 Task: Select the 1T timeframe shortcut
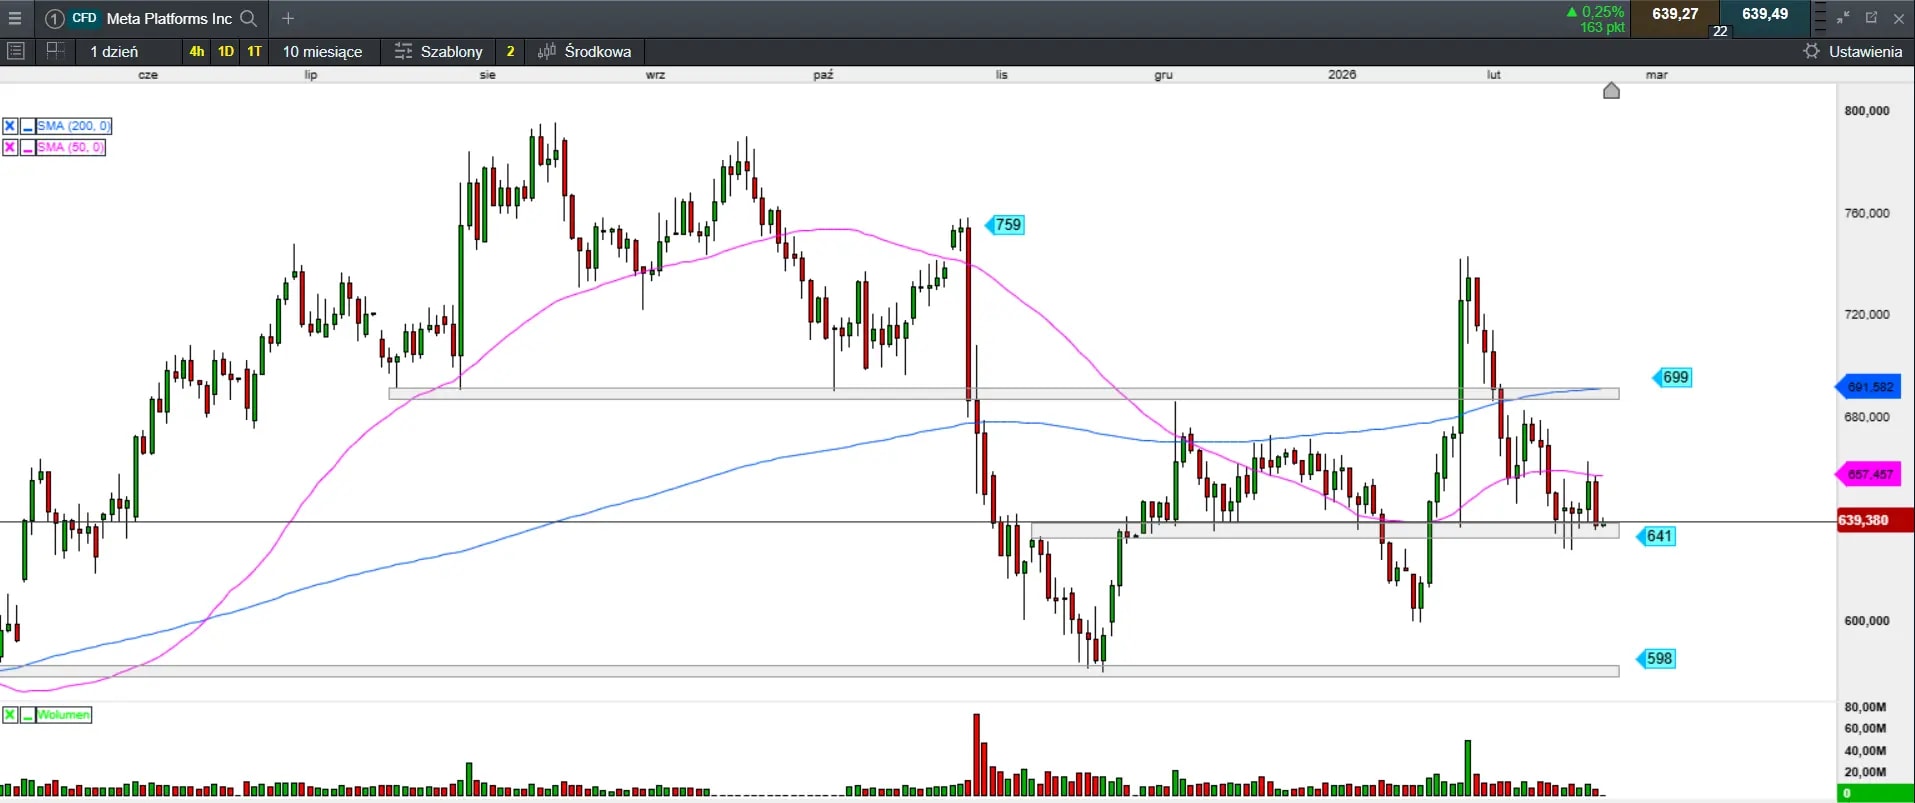(x=255, y=51)
